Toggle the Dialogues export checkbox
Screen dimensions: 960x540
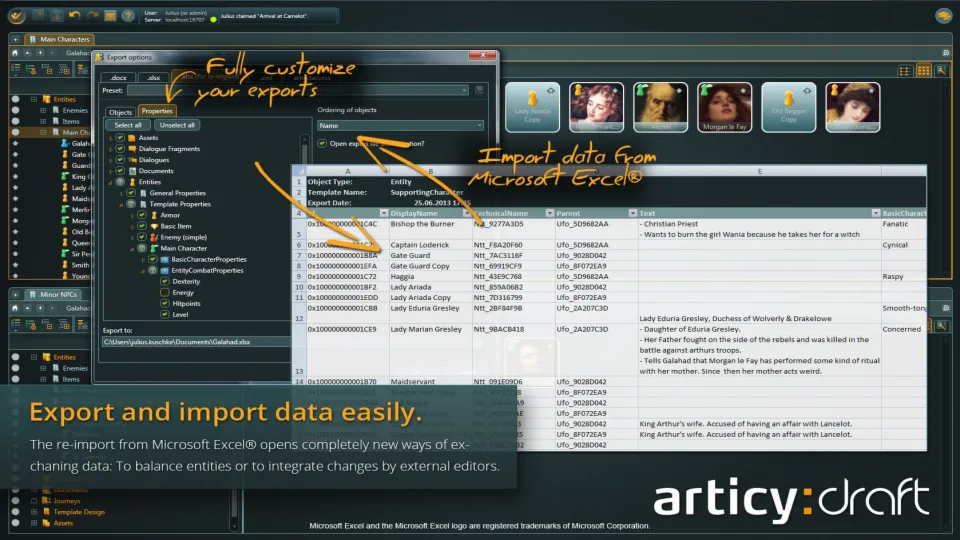[120, 160]
